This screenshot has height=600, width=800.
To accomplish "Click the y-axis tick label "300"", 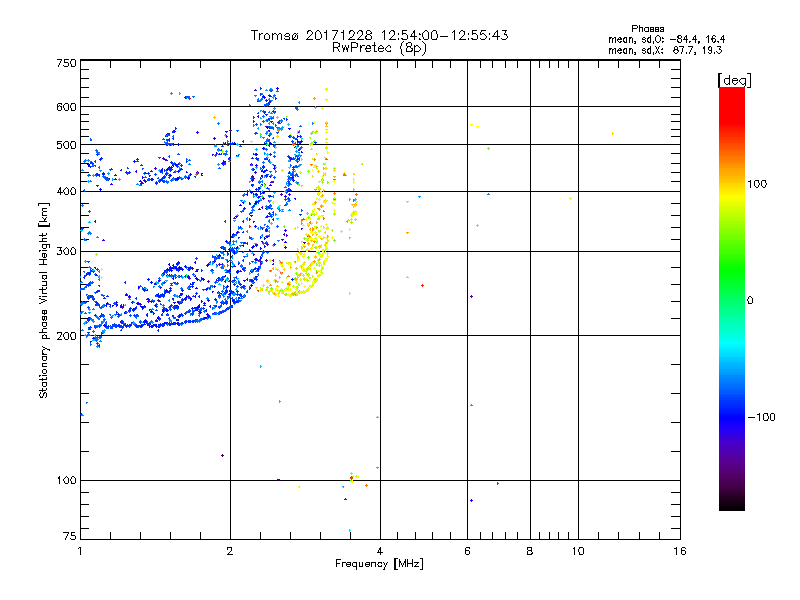I will pyautogui.click(x=66, y=252).
